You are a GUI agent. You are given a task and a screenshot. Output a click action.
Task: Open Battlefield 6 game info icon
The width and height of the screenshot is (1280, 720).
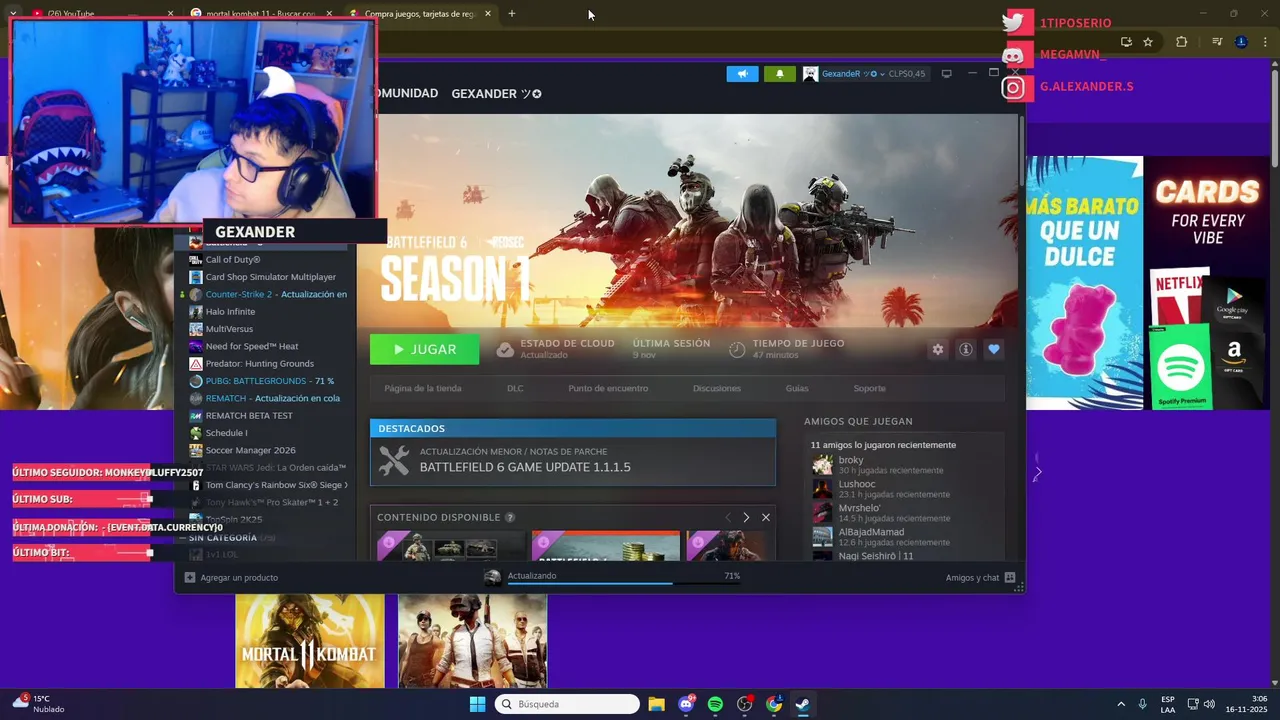tap(965, 349)
